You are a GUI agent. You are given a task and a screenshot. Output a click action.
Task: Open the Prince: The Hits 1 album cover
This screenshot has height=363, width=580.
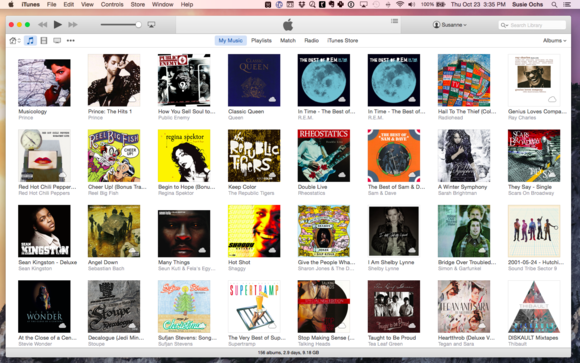pyautogui.click(x=114, y=80)
